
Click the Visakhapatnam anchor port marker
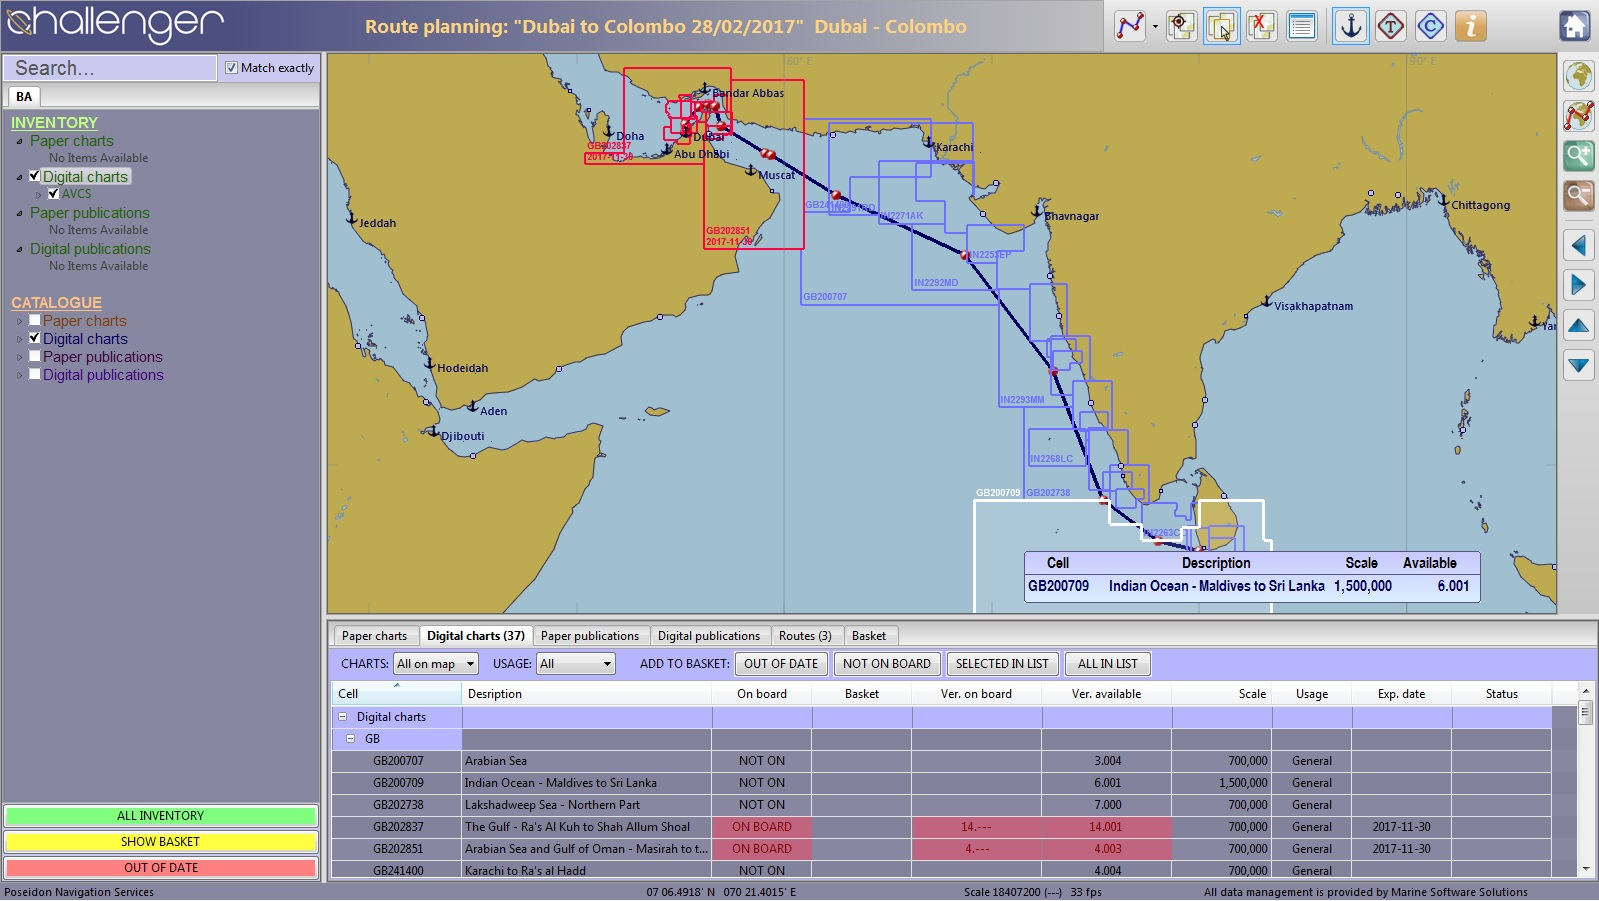(1266, 301)
